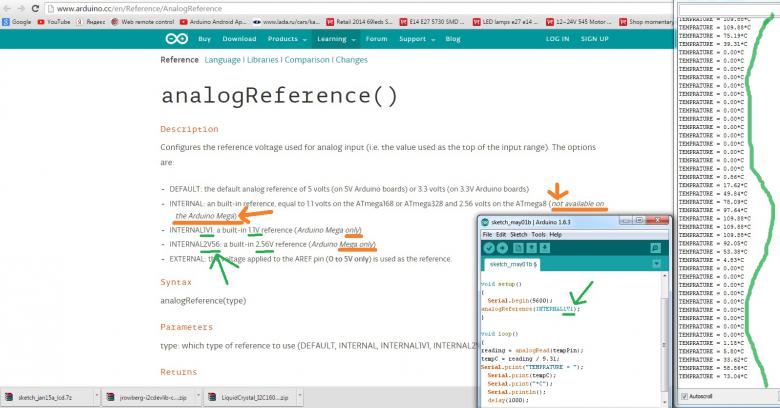The height and width of the screenshot is (408, 780).
Task: Click the New sketch icon in Arduino IDE
Action: click(x=518, y=248)
